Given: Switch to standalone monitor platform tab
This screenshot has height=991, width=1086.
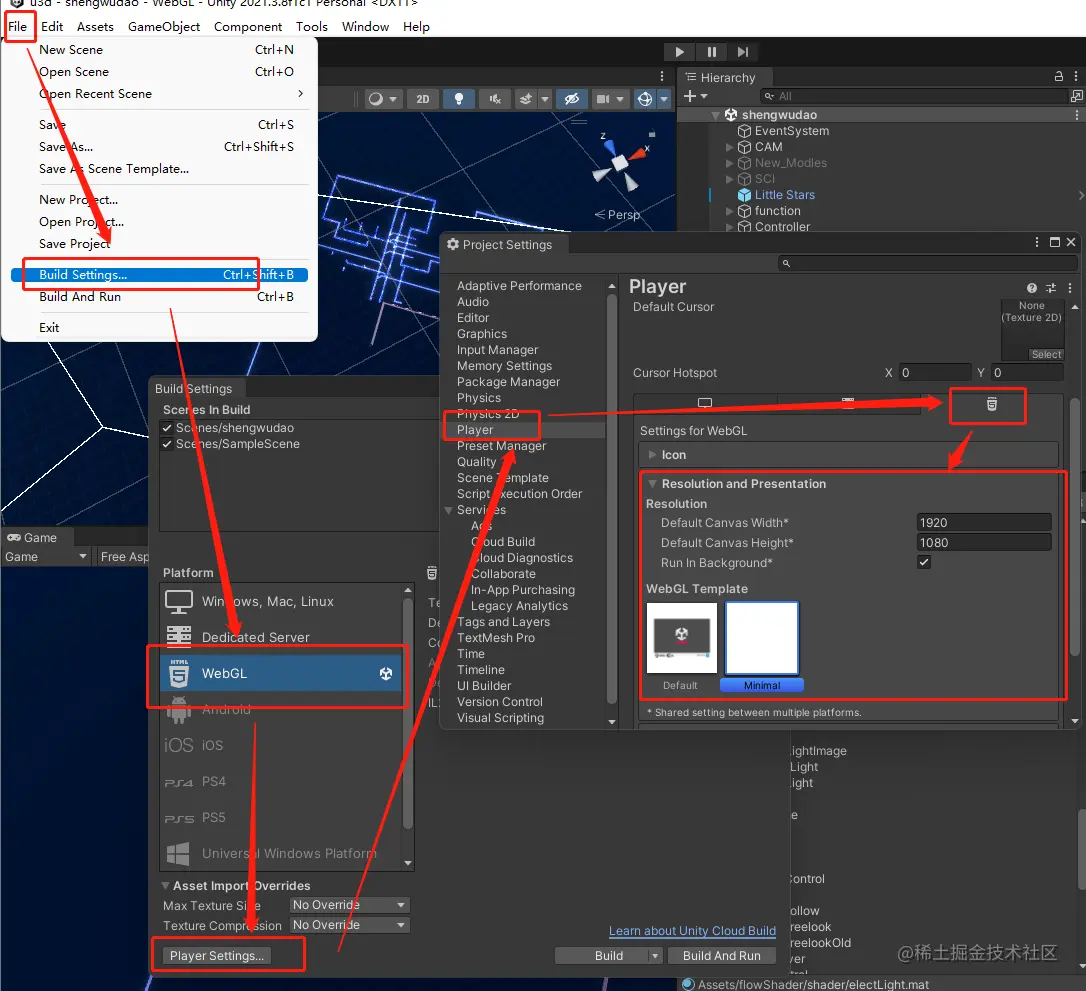Looking at the screenshot, I should pyautogui.click(x=705, y=404).
